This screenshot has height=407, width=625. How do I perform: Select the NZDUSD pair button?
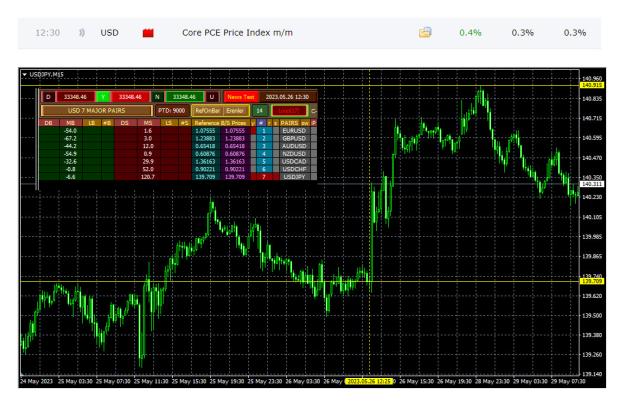[294, 153]
